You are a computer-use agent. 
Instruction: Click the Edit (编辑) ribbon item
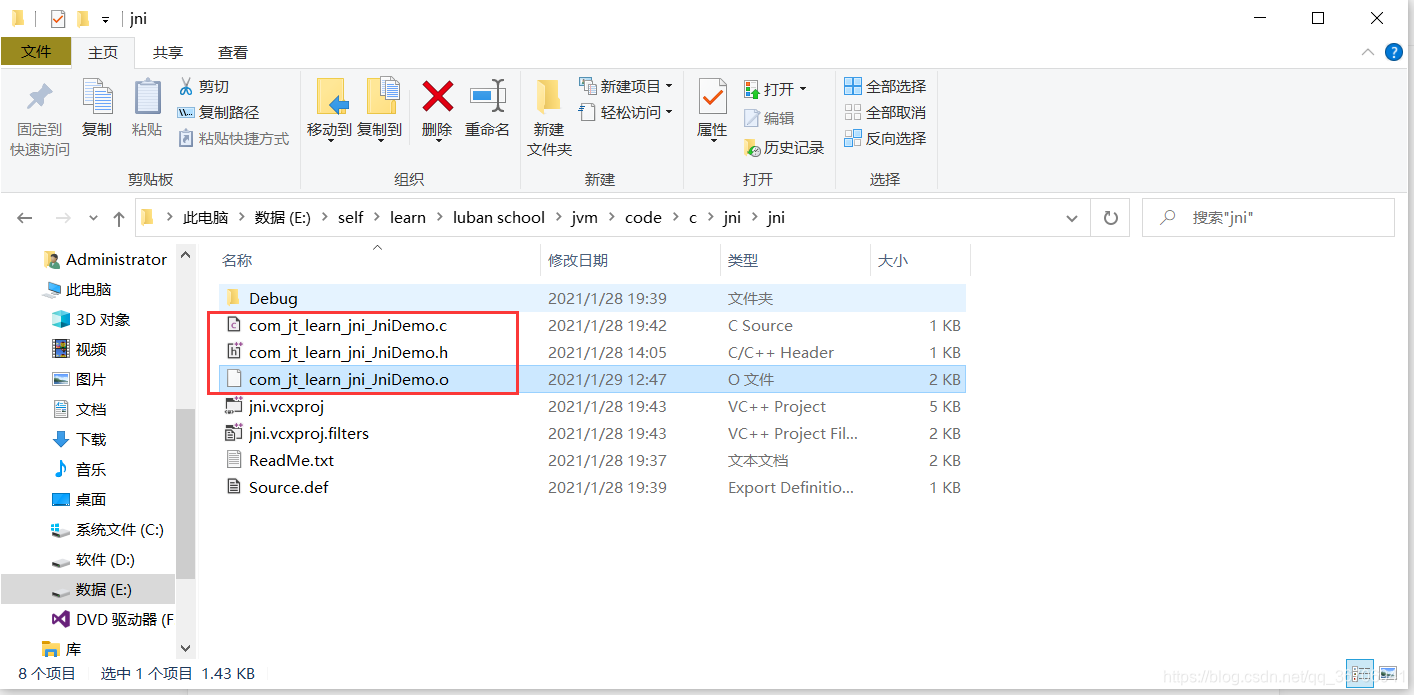tap(769, 119)
